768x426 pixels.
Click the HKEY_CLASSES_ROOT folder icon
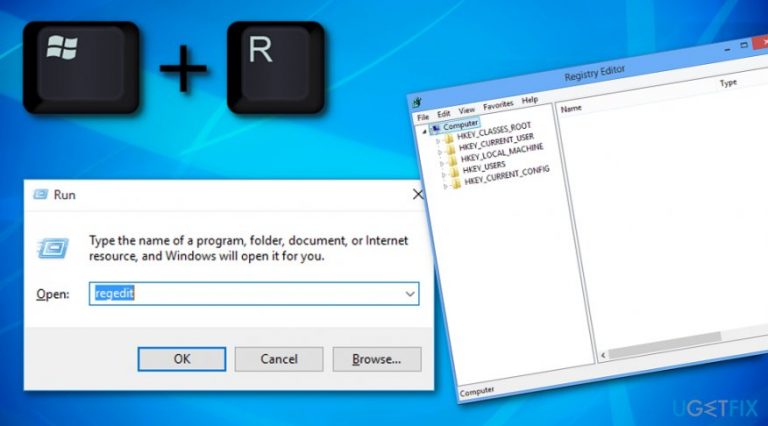point(449,139)
